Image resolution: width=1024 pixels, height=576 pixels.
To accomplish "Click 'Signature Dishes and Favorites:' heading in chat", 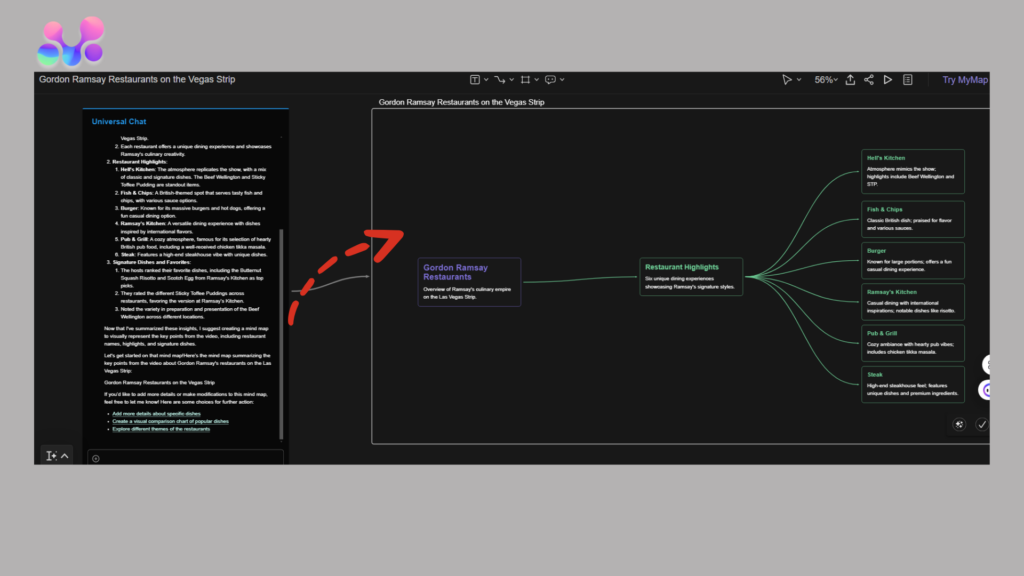I will click(152, 262).
